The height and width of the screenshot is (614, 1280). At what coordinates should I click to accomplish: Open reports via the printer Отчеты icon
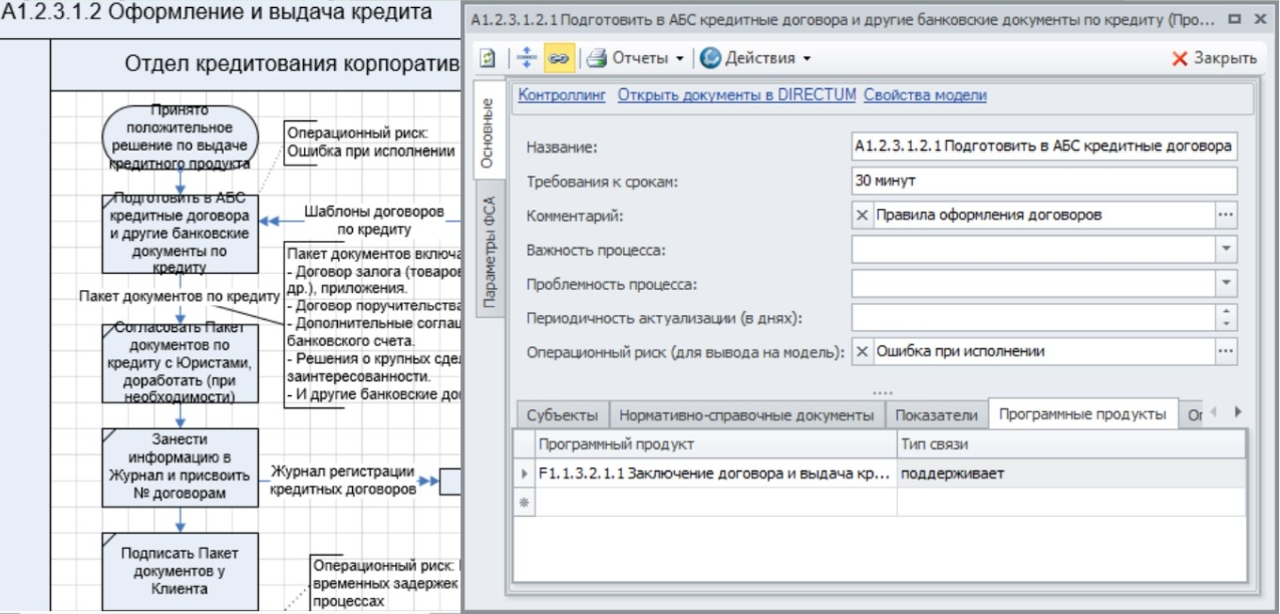point(597,58)
